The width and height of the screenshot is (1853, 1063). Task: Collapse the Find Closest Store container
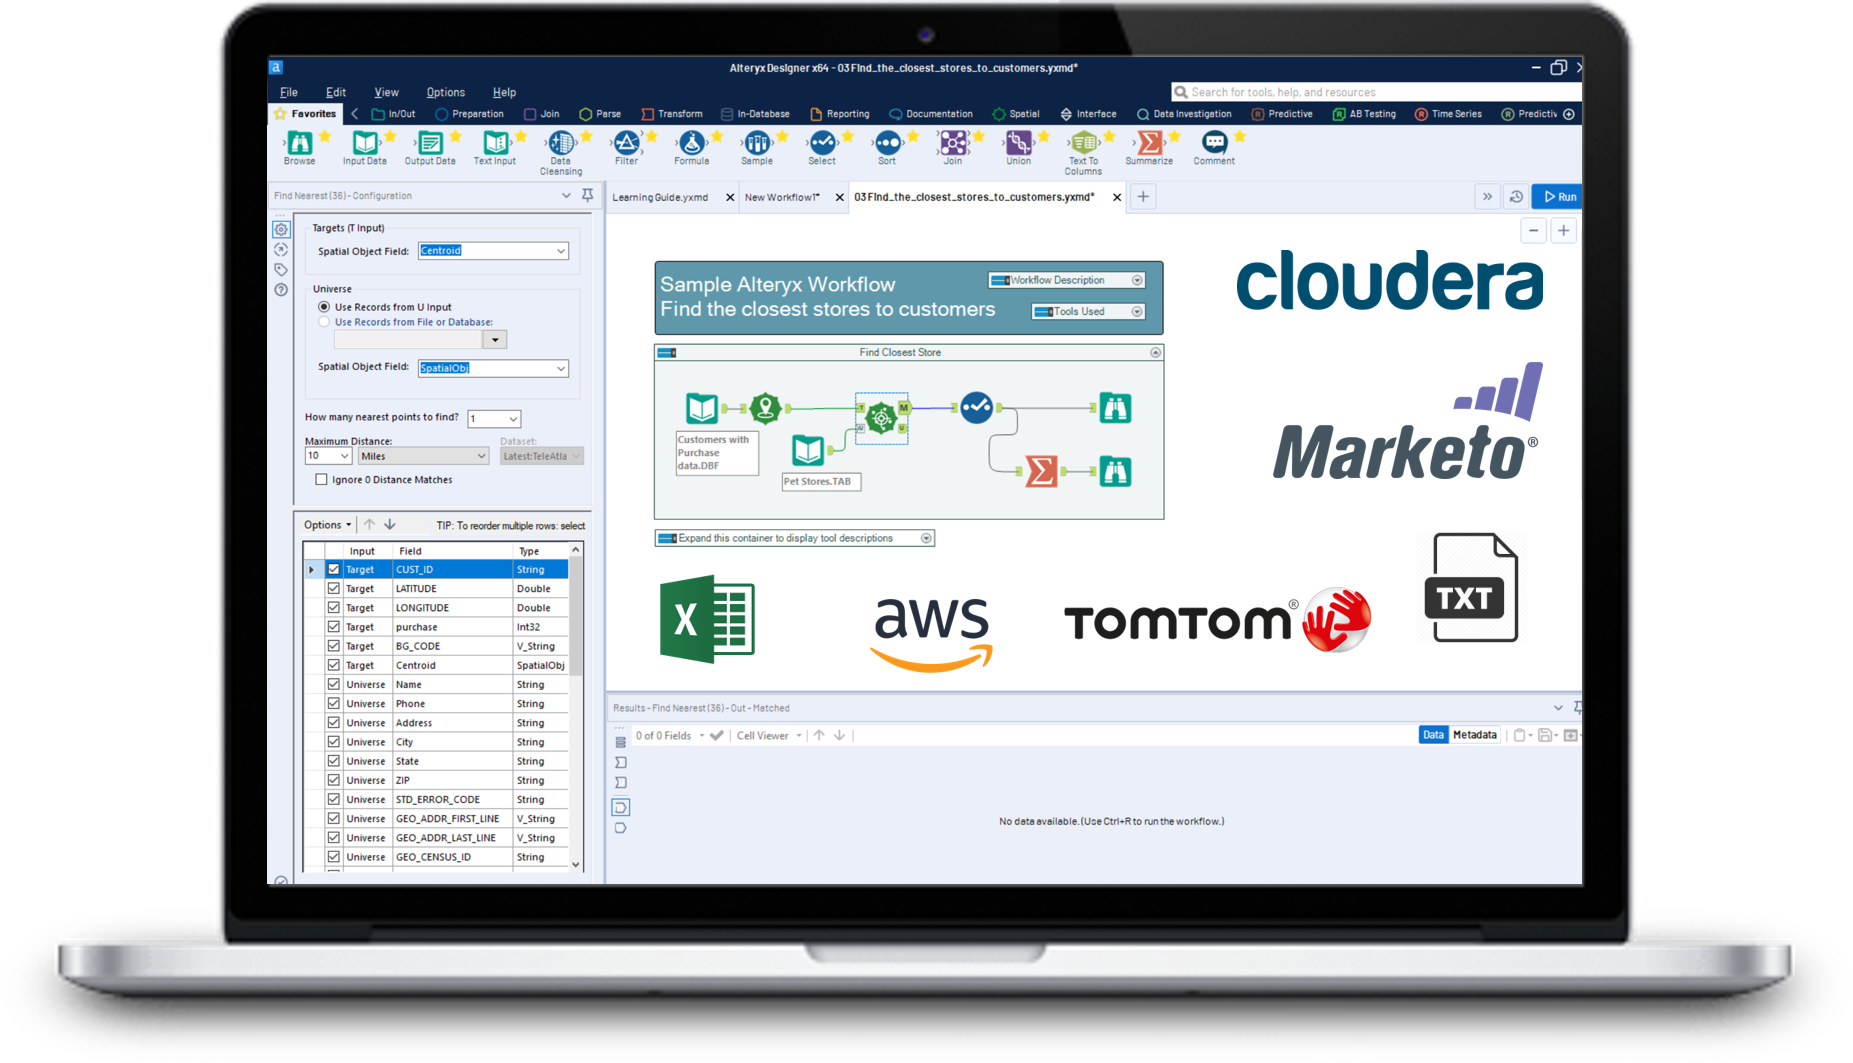click(1156, 353)
